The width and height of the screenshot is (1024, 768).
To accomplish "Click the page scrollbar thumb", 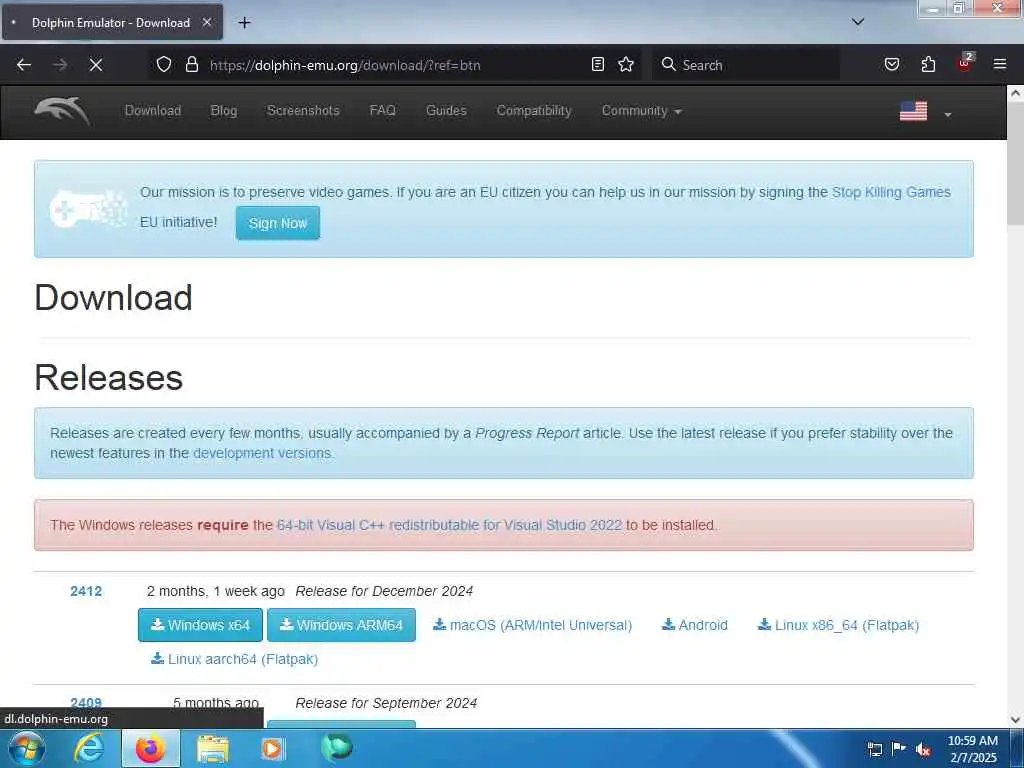I will [1015, 163].
